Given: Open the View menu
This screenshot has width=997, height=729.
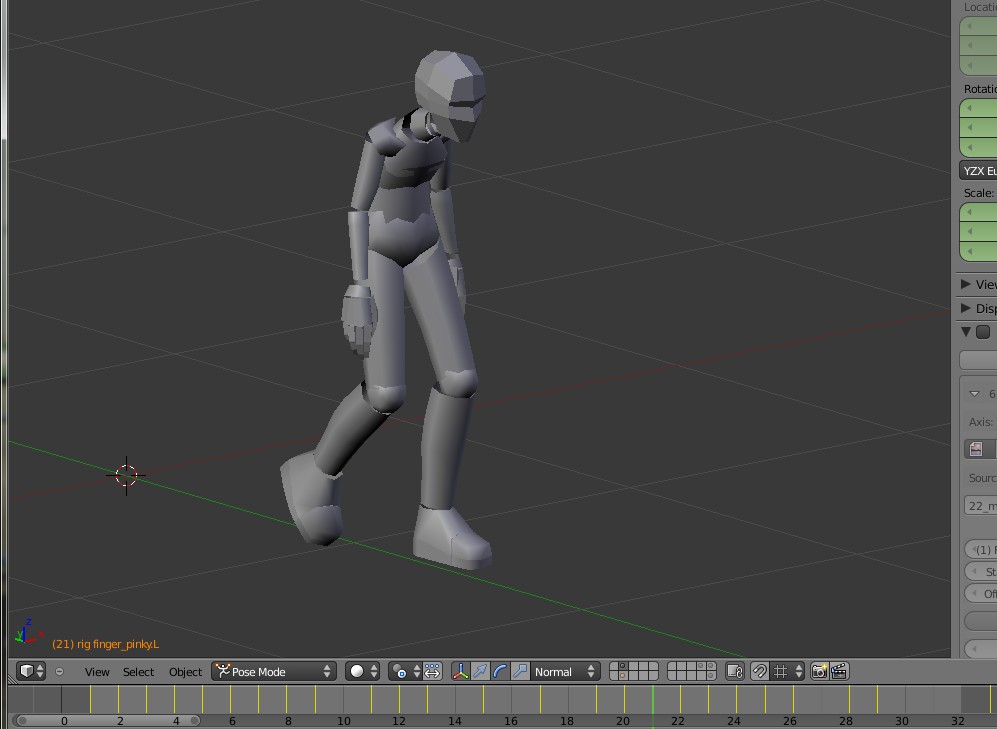Looking at the screenshot, I should (97, 671).
